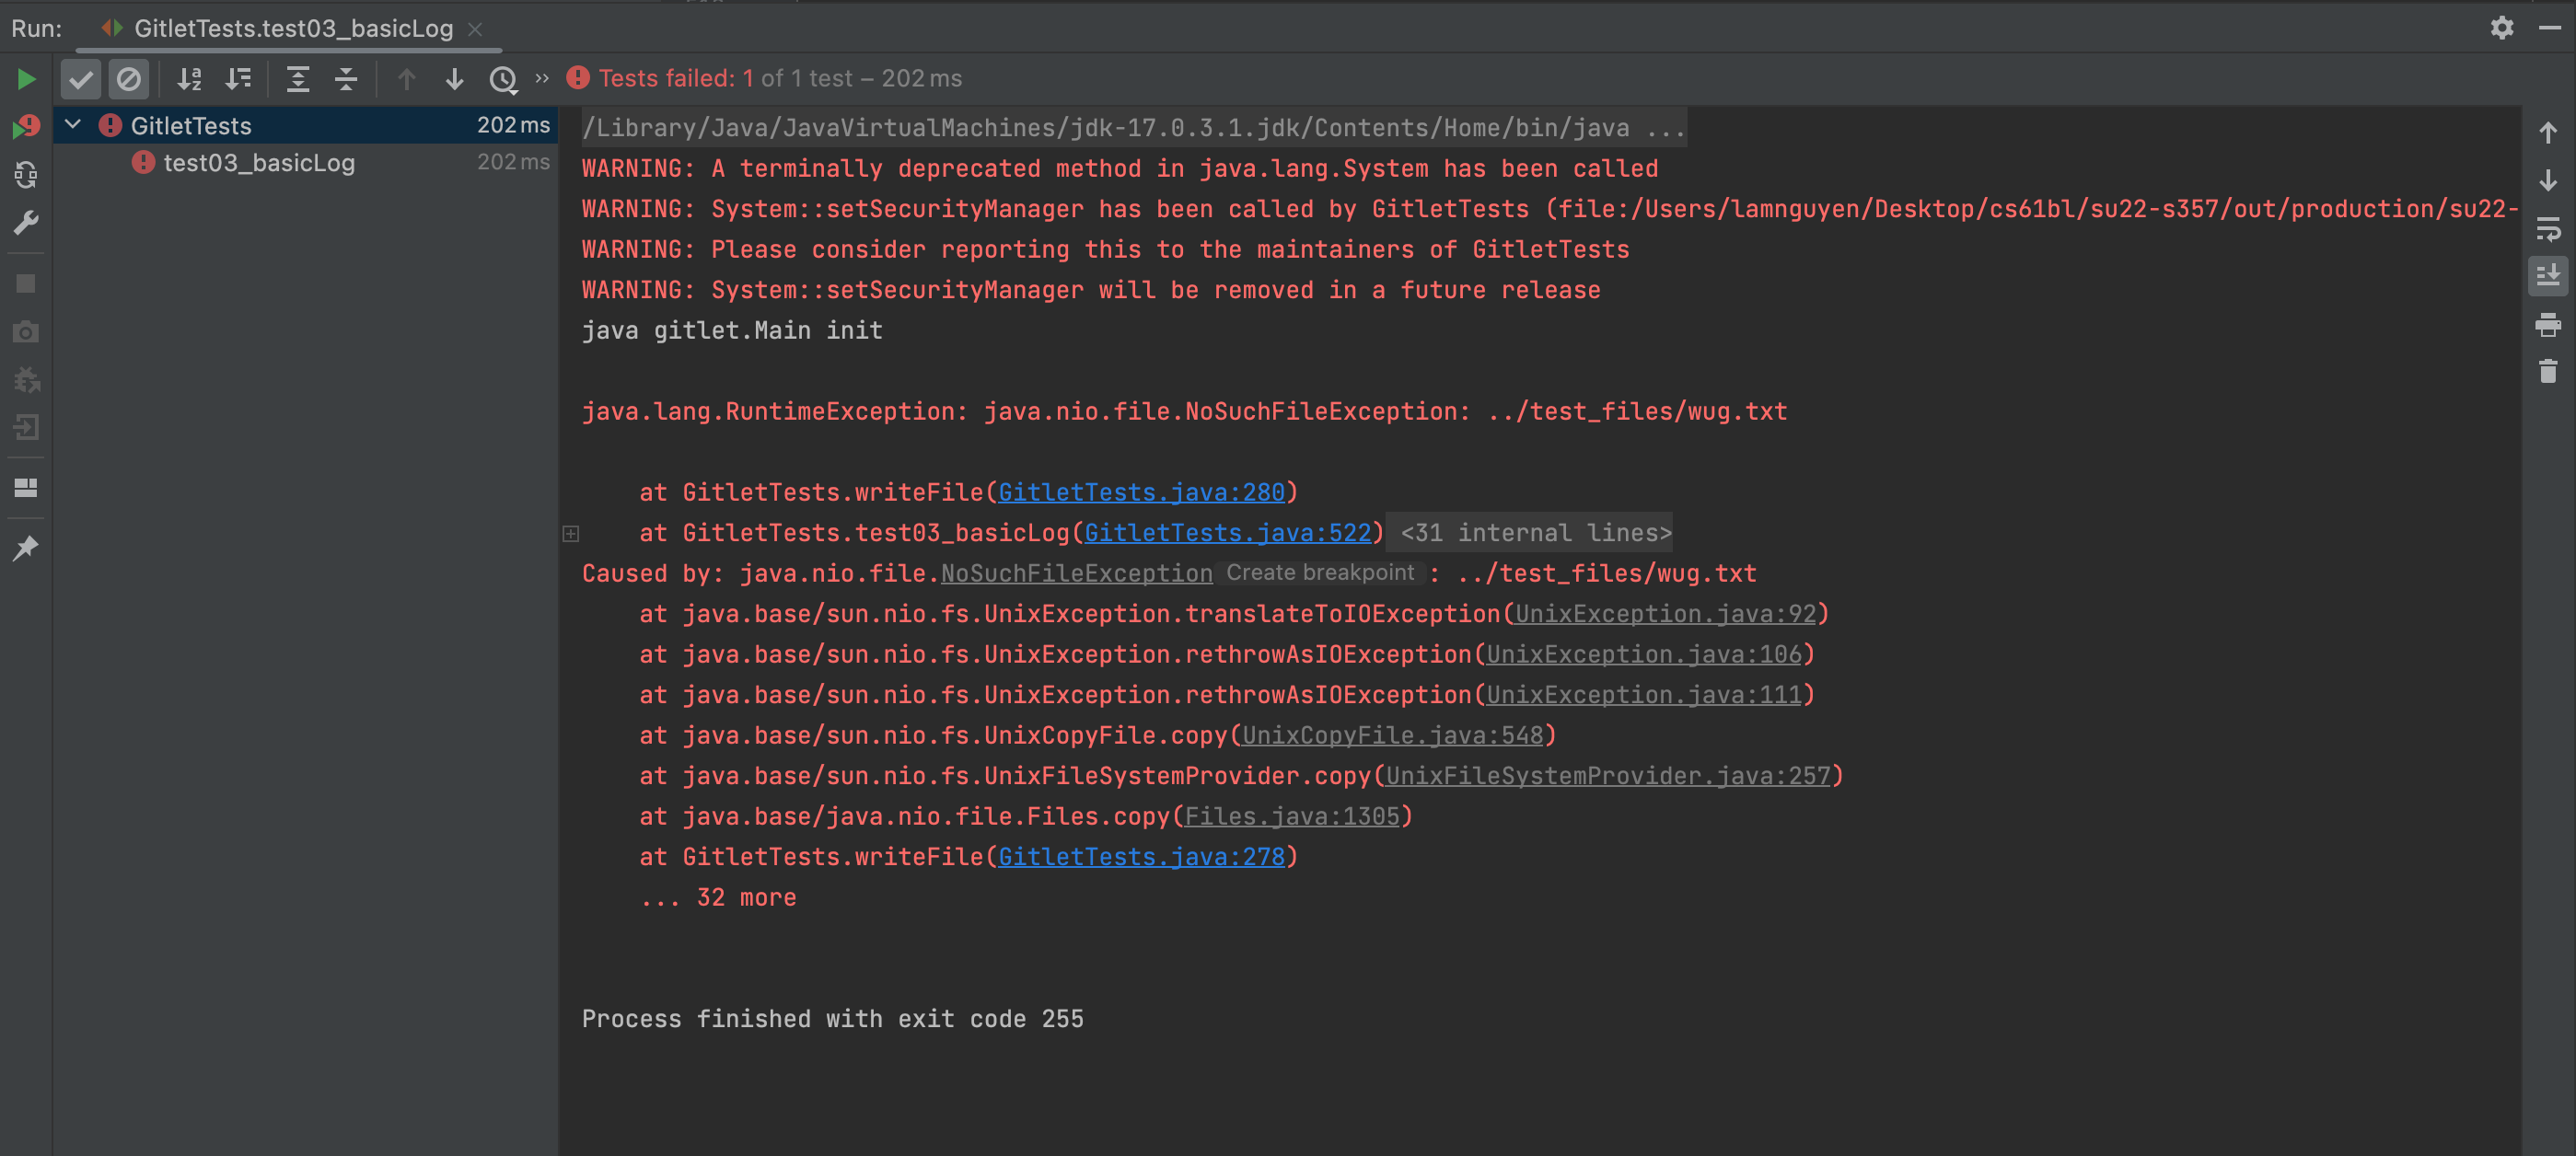2576x1156 pixels.
Task: Toggle Show Ignored tests button
Action: [x=129, y=79]
